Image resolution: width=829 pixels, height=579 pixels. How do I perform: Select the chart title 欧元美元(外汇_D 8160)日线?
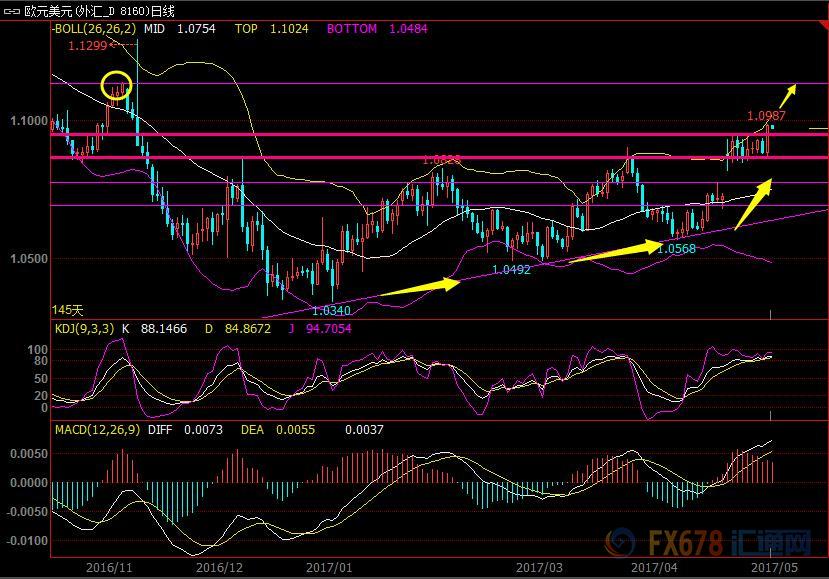(99, 11)
